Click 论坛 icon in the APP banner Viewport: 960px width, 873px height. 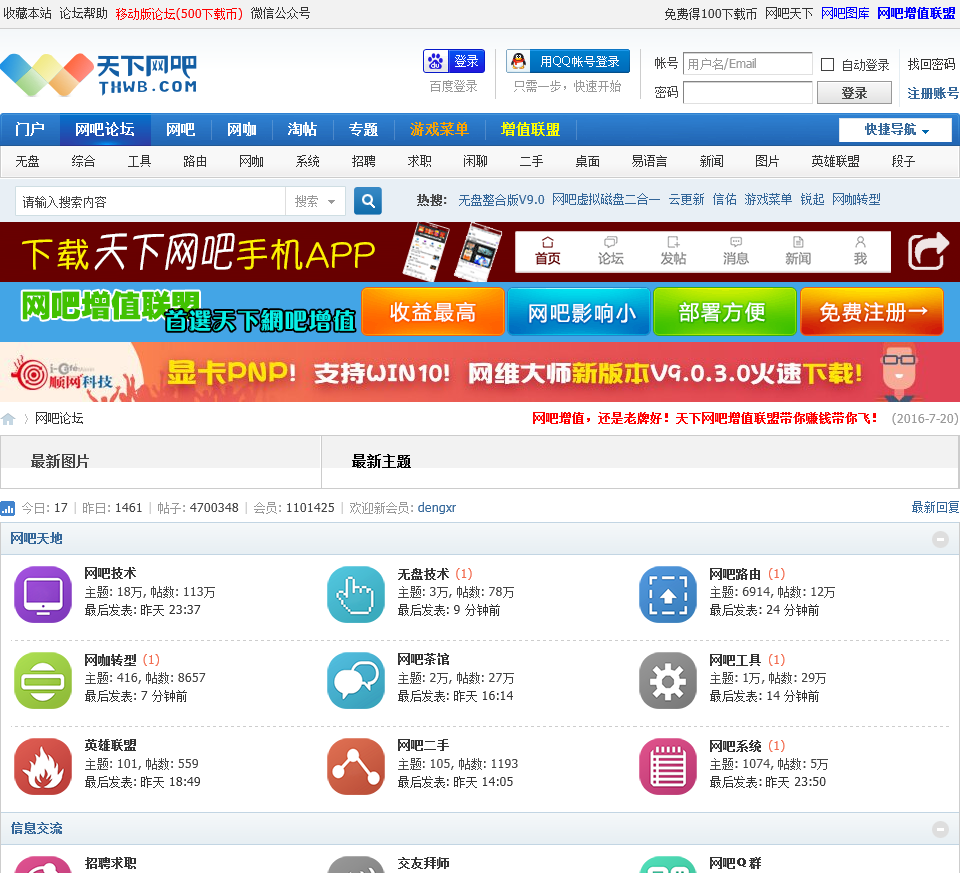click(610, 251)
